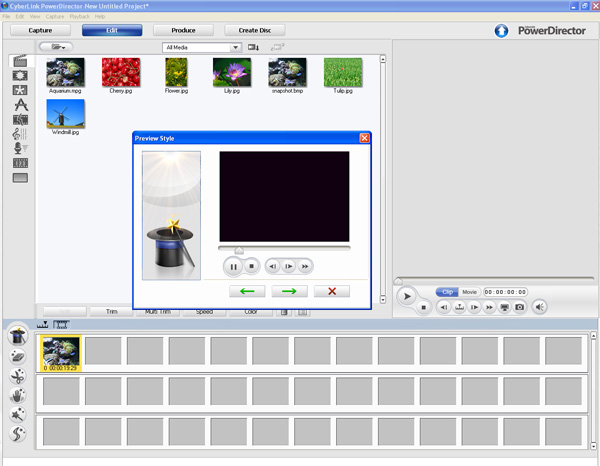Click the main preview seek slider handle
The width and height of the screenshot is (600, 466).
point(398,281)
